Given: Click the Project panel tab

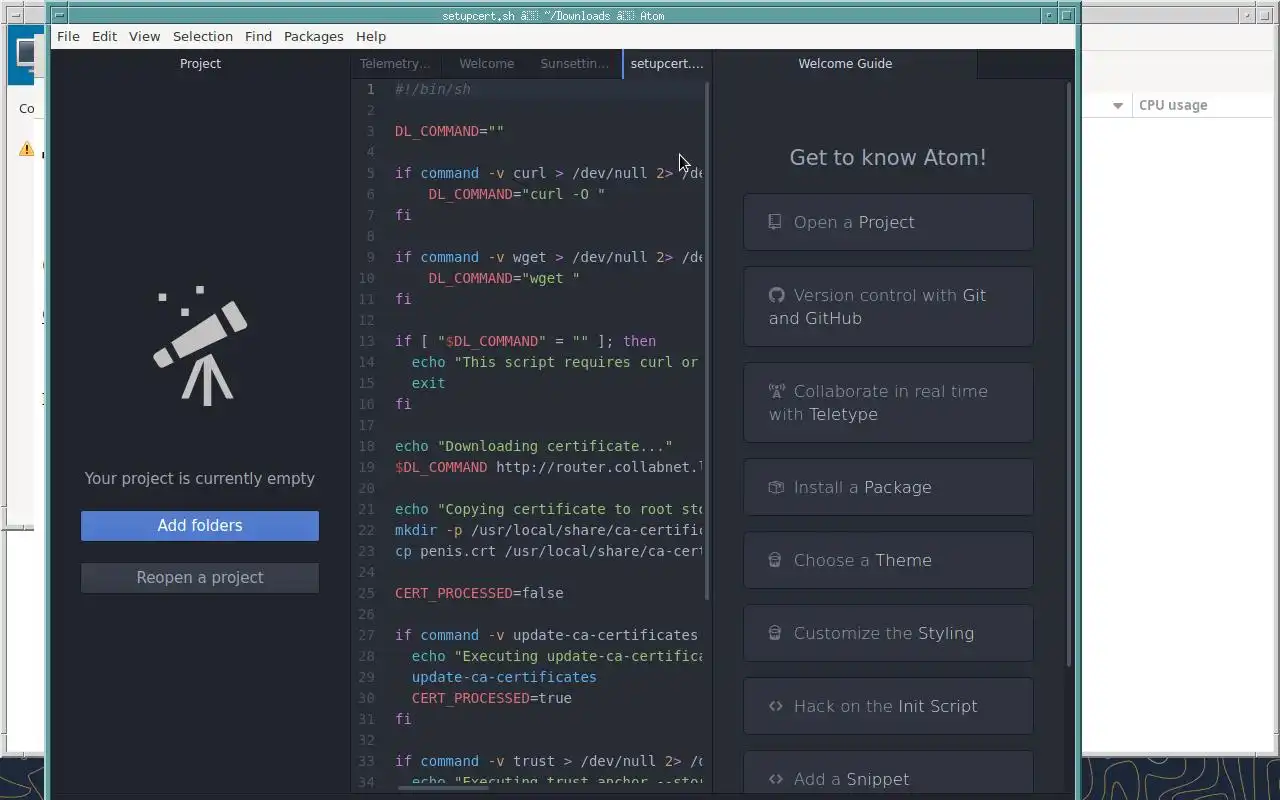Looking at the screenshot, I should pyautogui.click(x=200, y=63).
